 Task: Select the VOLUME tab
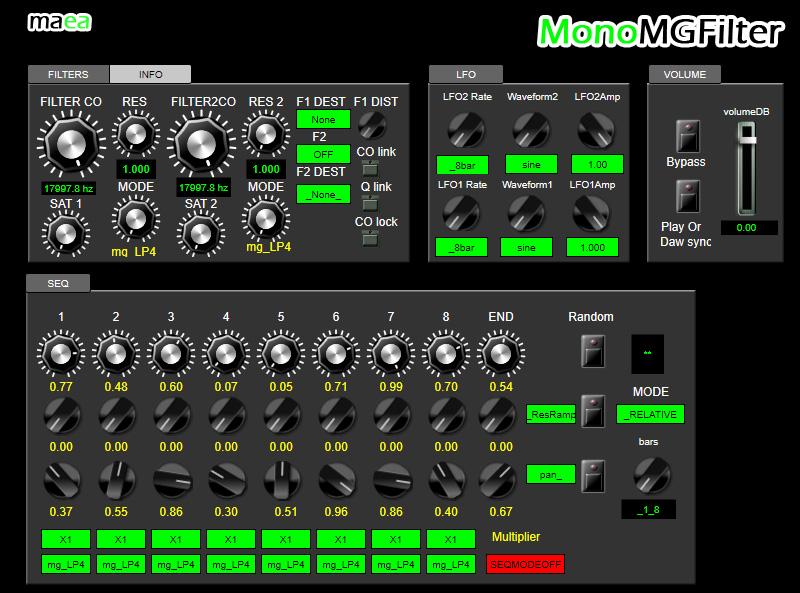685,75
